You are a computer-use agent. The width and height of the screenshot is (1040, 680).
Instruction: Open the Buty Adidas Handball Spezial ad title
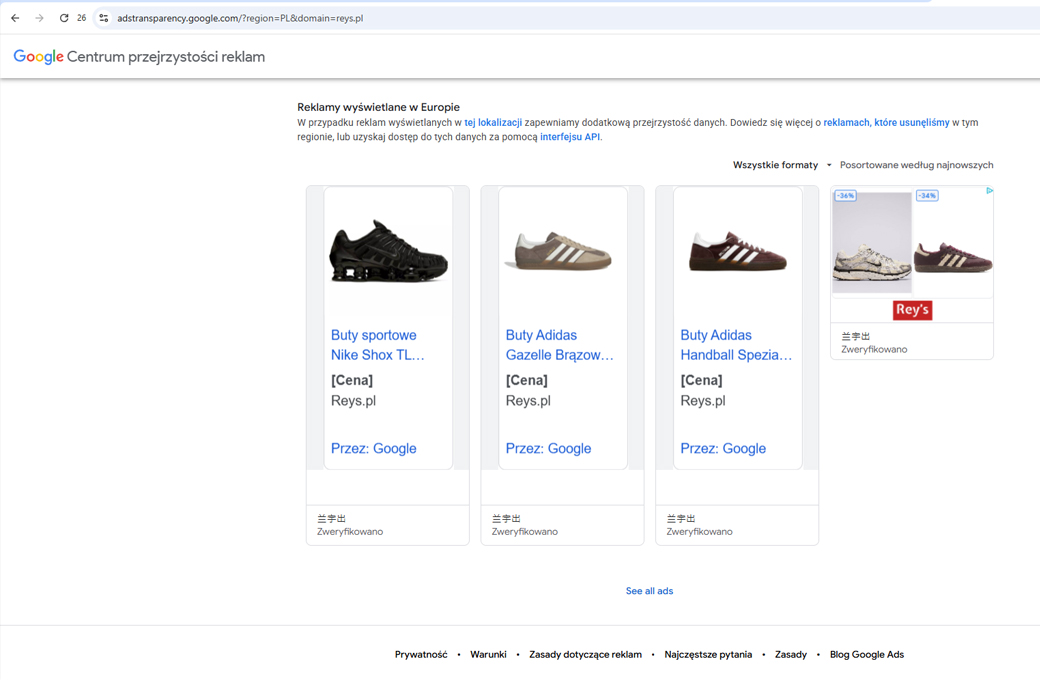tap(736, 345)
